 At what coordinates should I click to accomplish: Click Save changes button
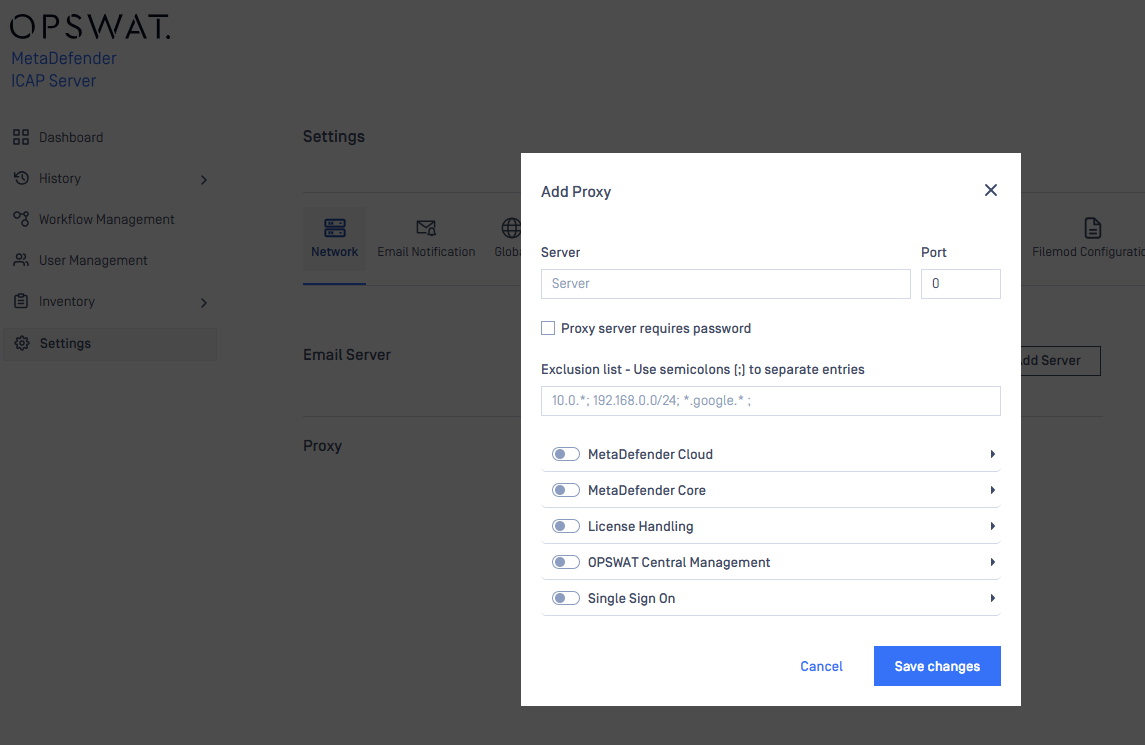937,666
